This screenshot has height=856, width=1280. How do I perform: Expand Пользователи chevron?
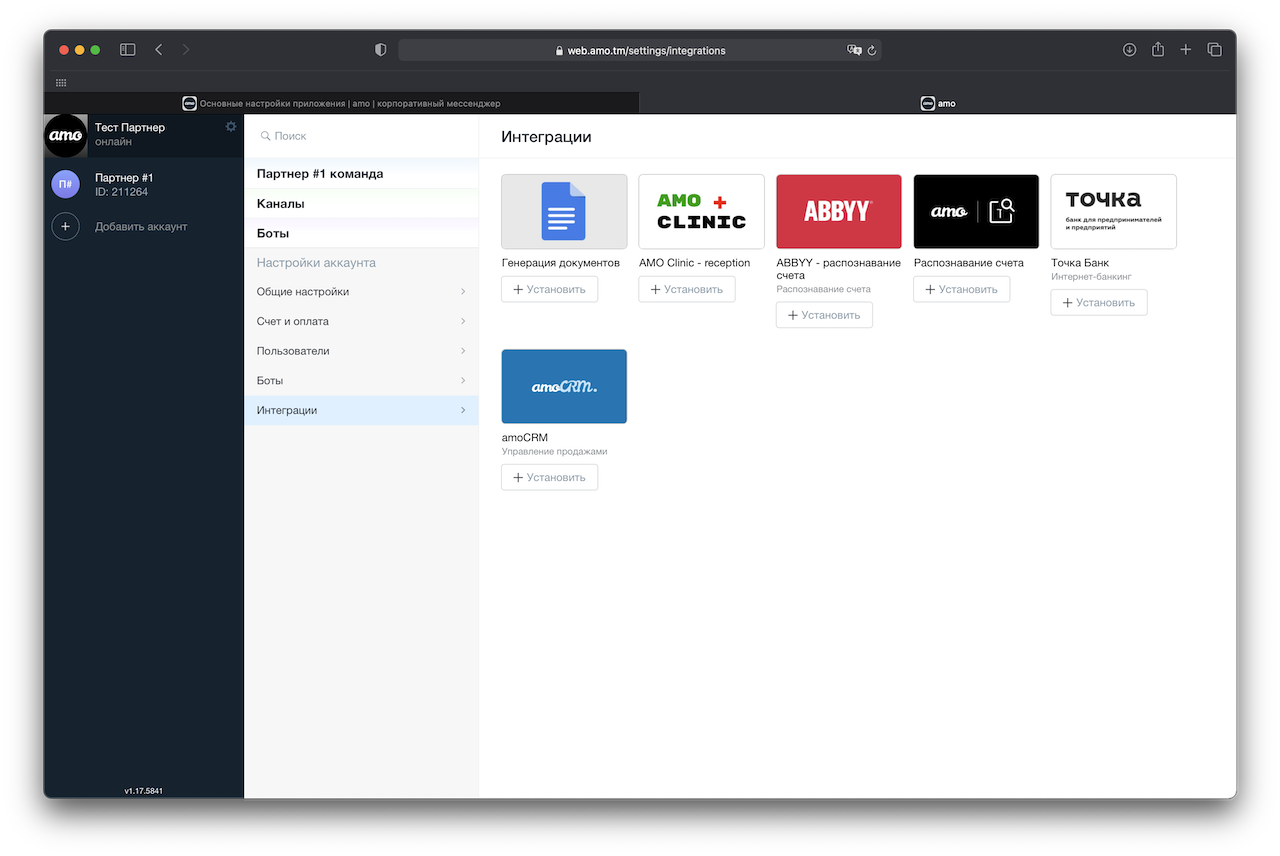(x=463, y=351)
